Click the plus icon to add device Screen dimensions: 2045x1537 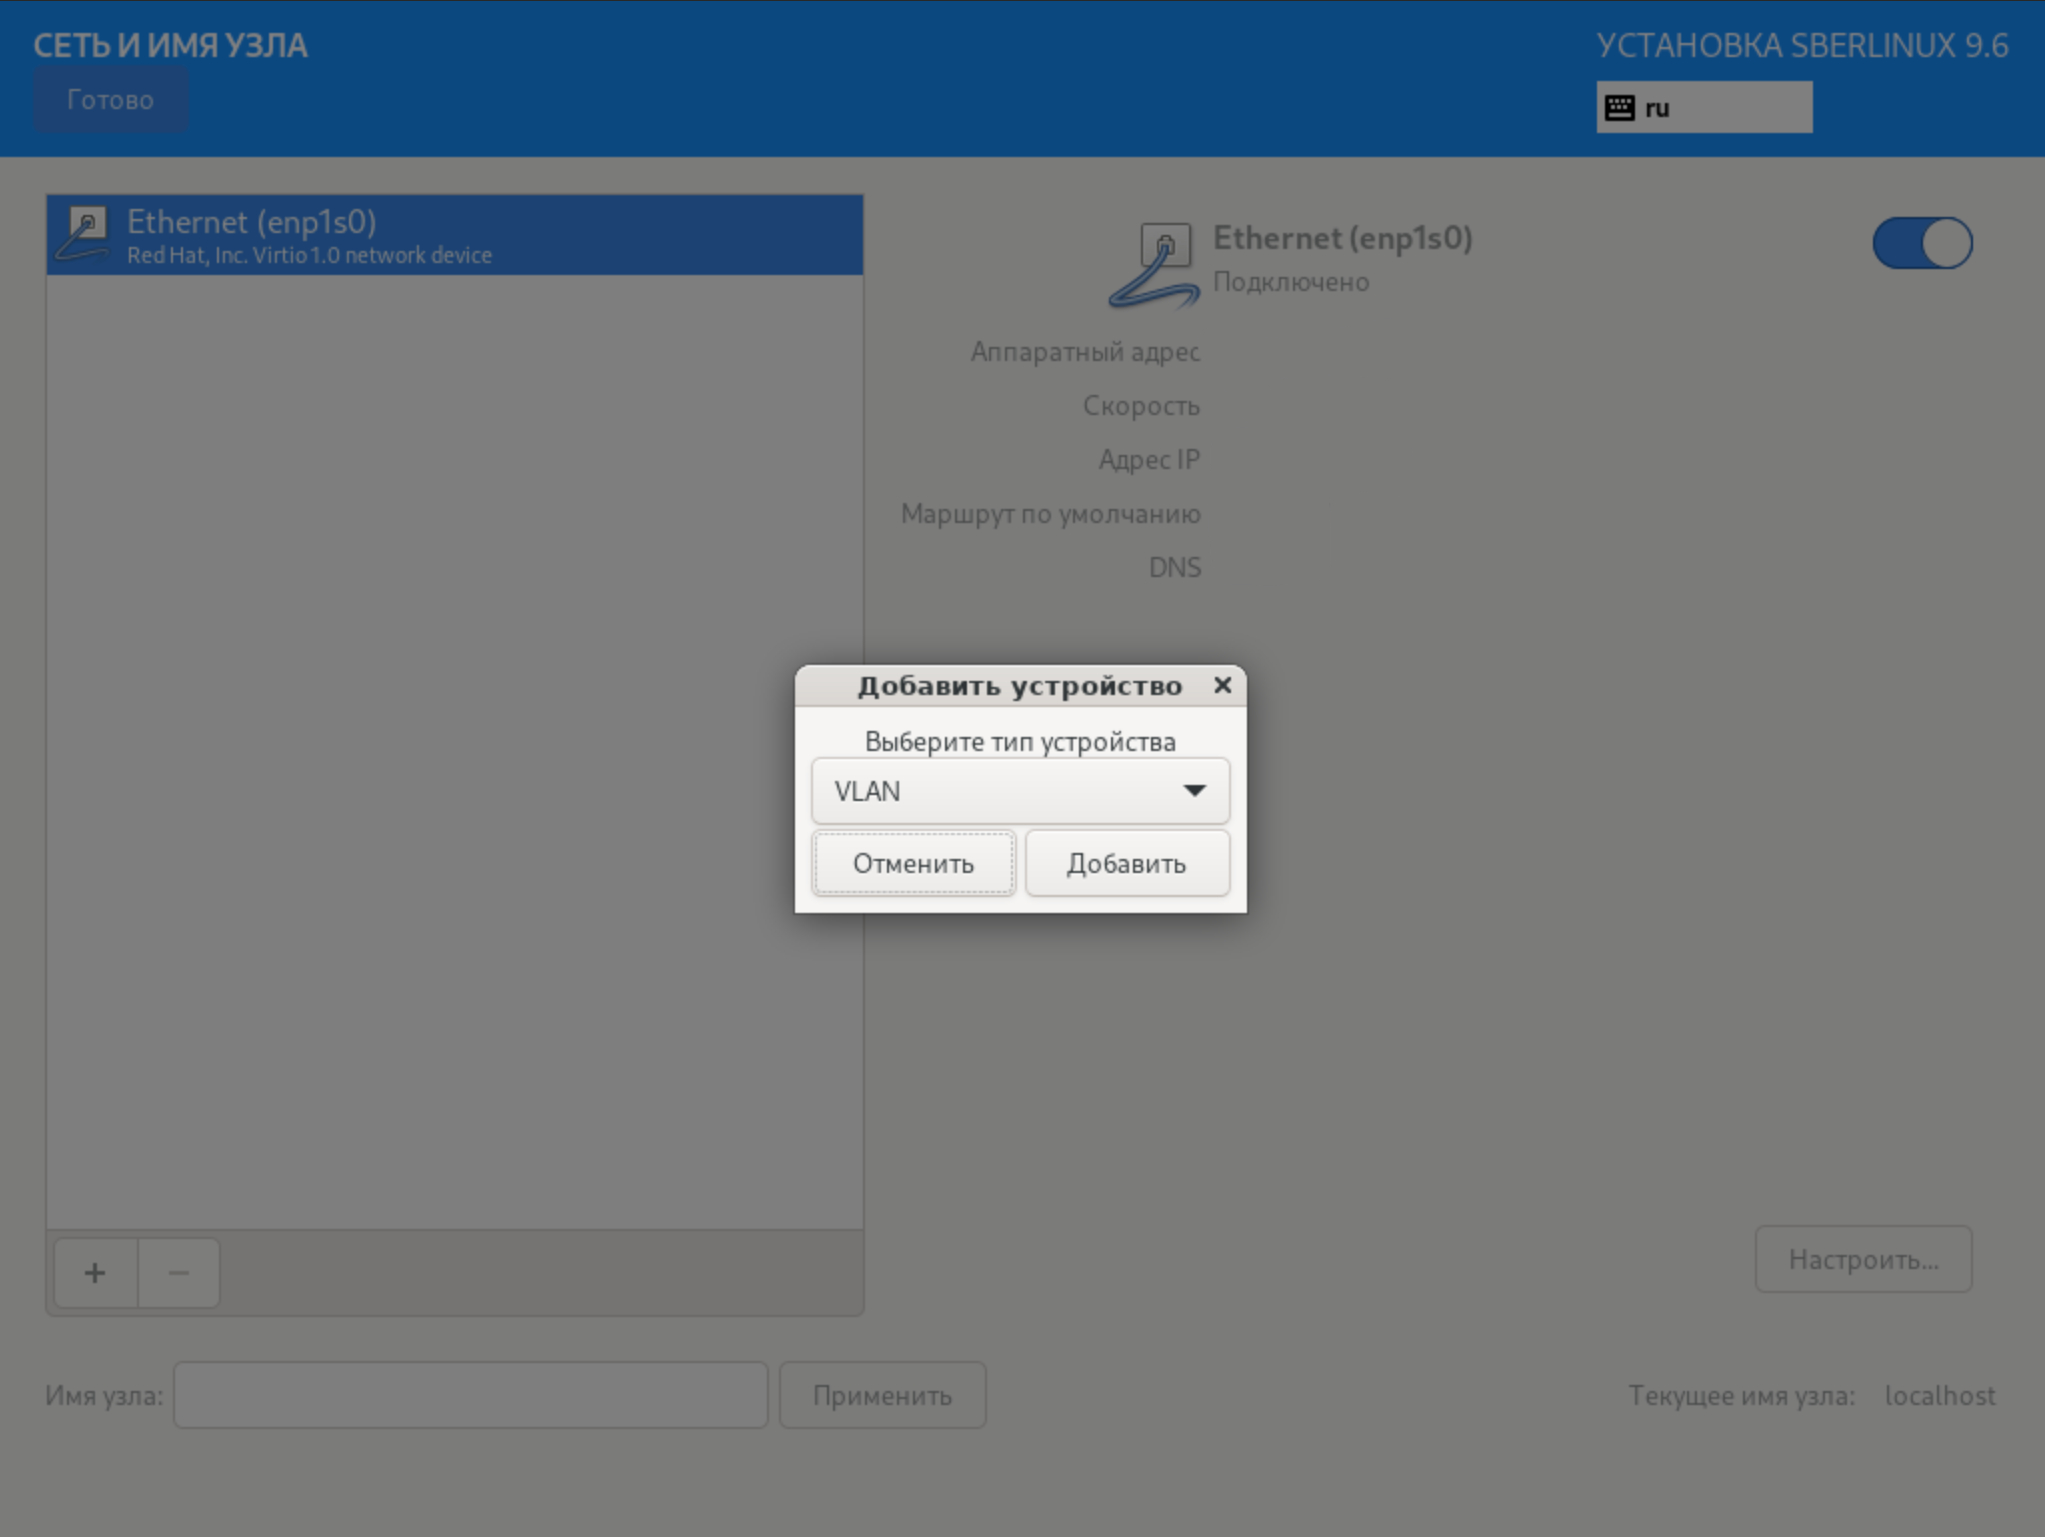95,1273
